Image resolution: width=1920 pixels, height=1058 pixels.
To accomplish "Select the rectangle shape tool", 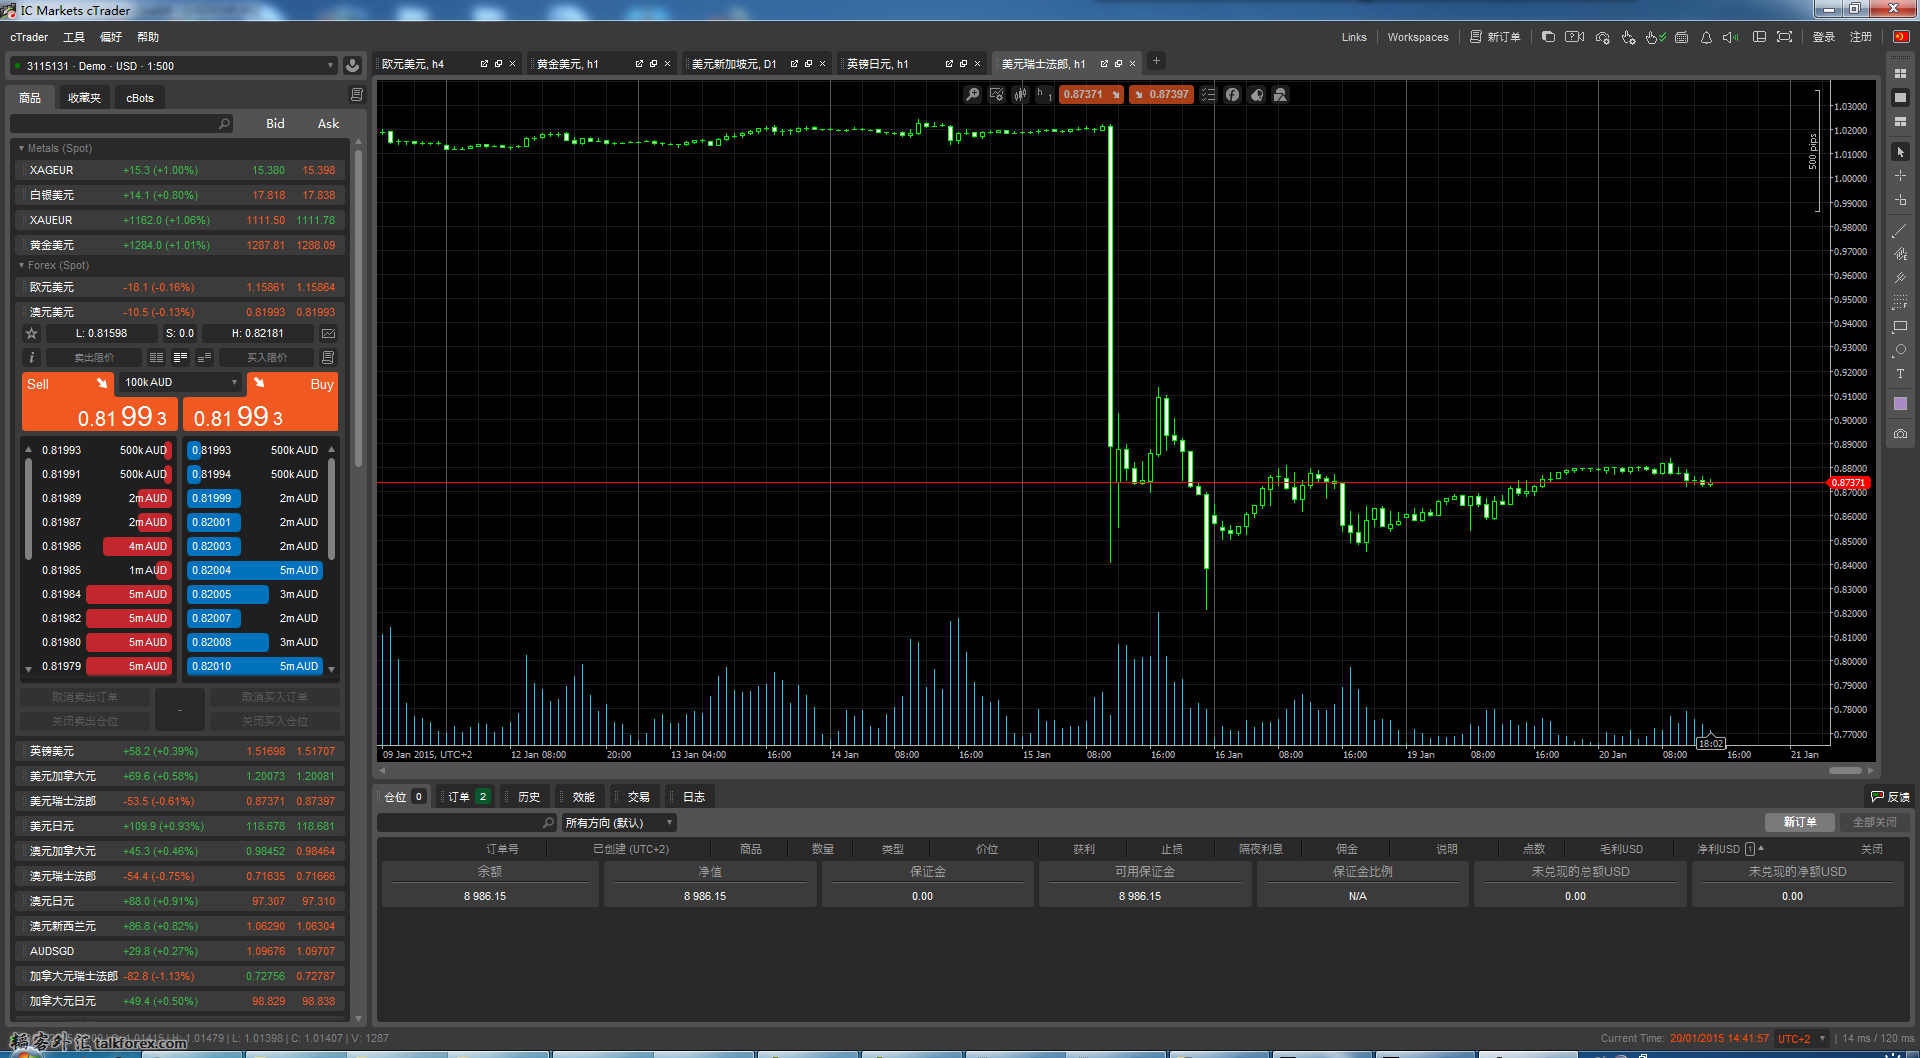I will click(1900, 326).
